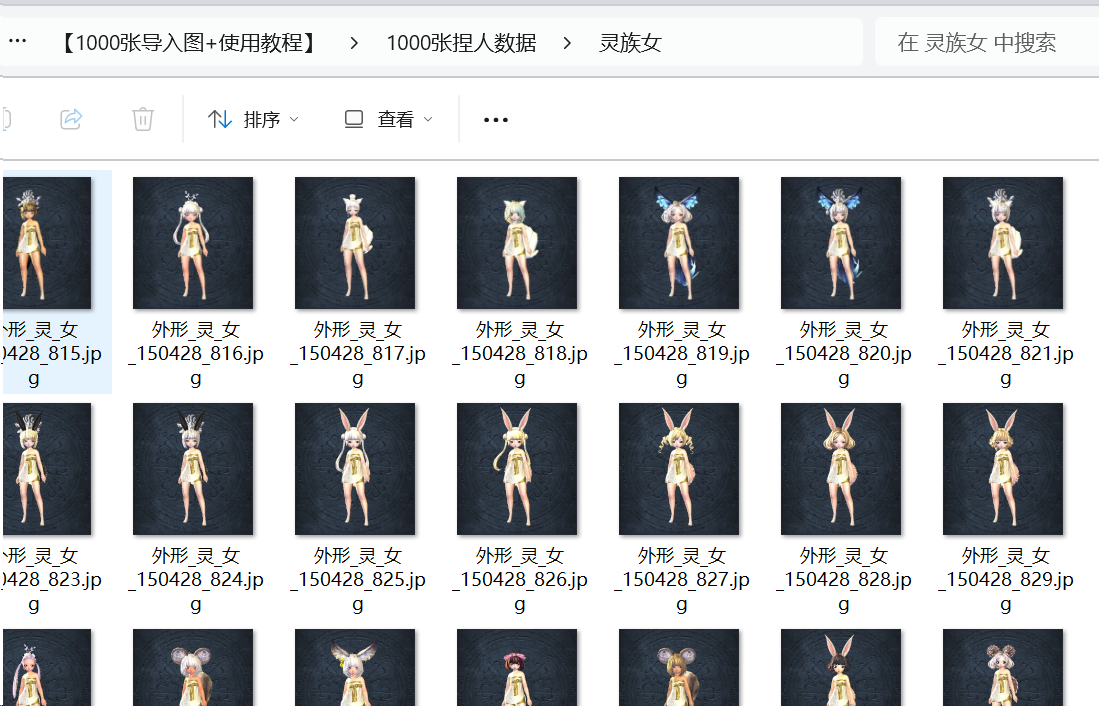Open the toolbar's See more options menu

pos(496,120)
